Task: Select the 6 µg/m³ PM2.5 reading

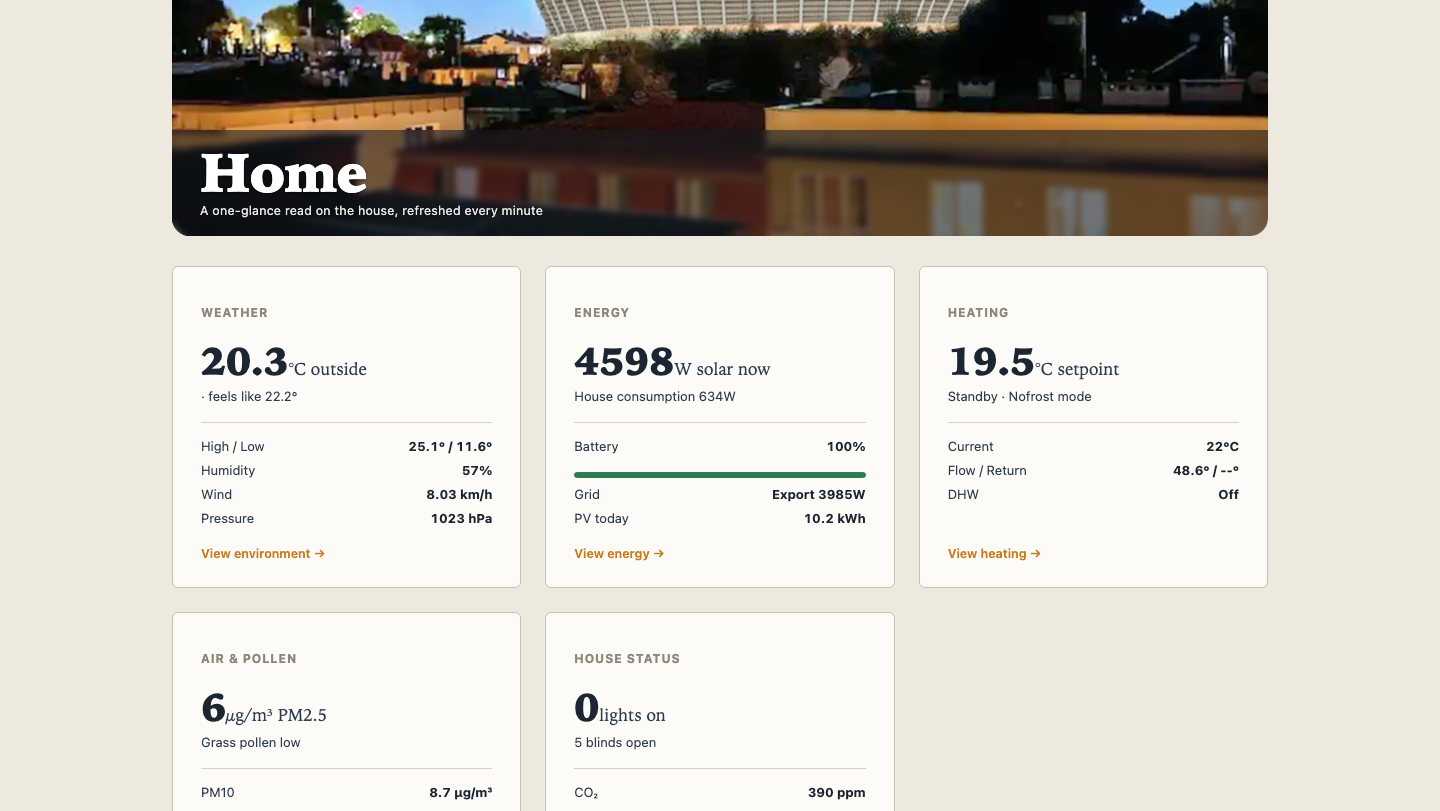Action: [264, 708]
